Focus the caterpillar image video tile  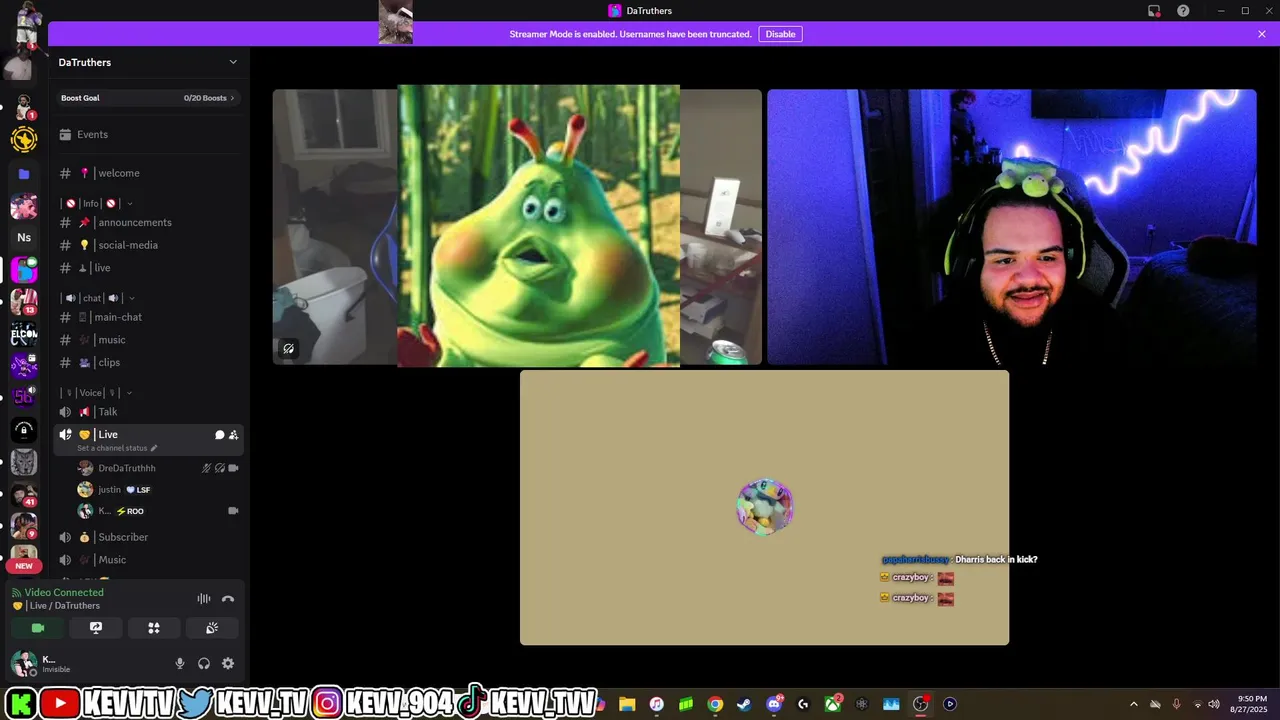[x=517, y=227]
